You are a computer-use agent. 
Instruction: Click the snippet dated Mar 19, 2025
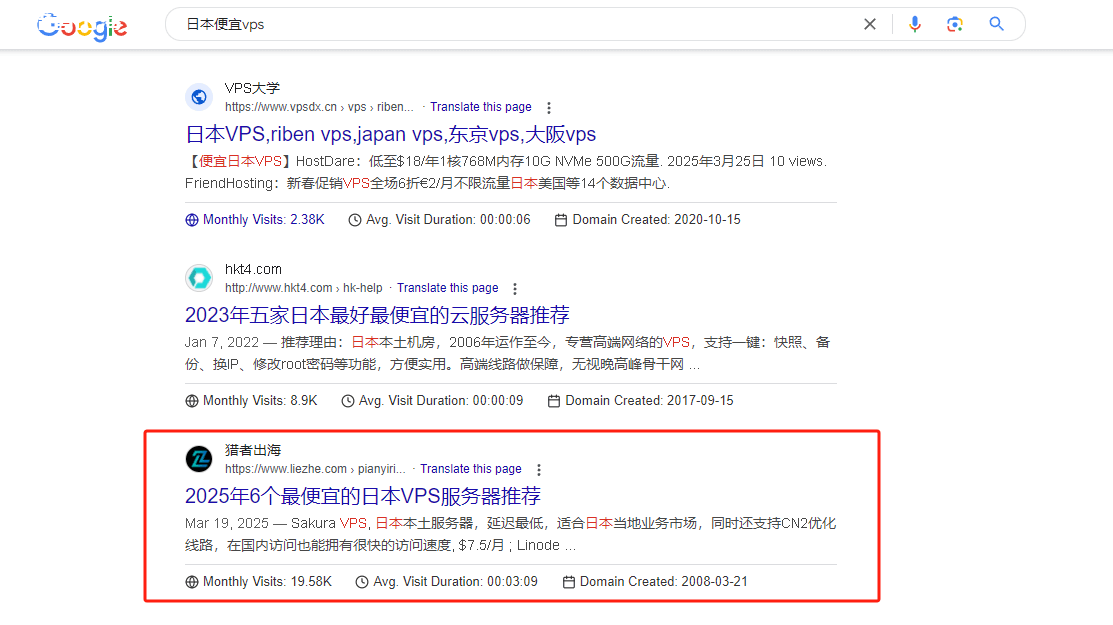tap(511, 534)
